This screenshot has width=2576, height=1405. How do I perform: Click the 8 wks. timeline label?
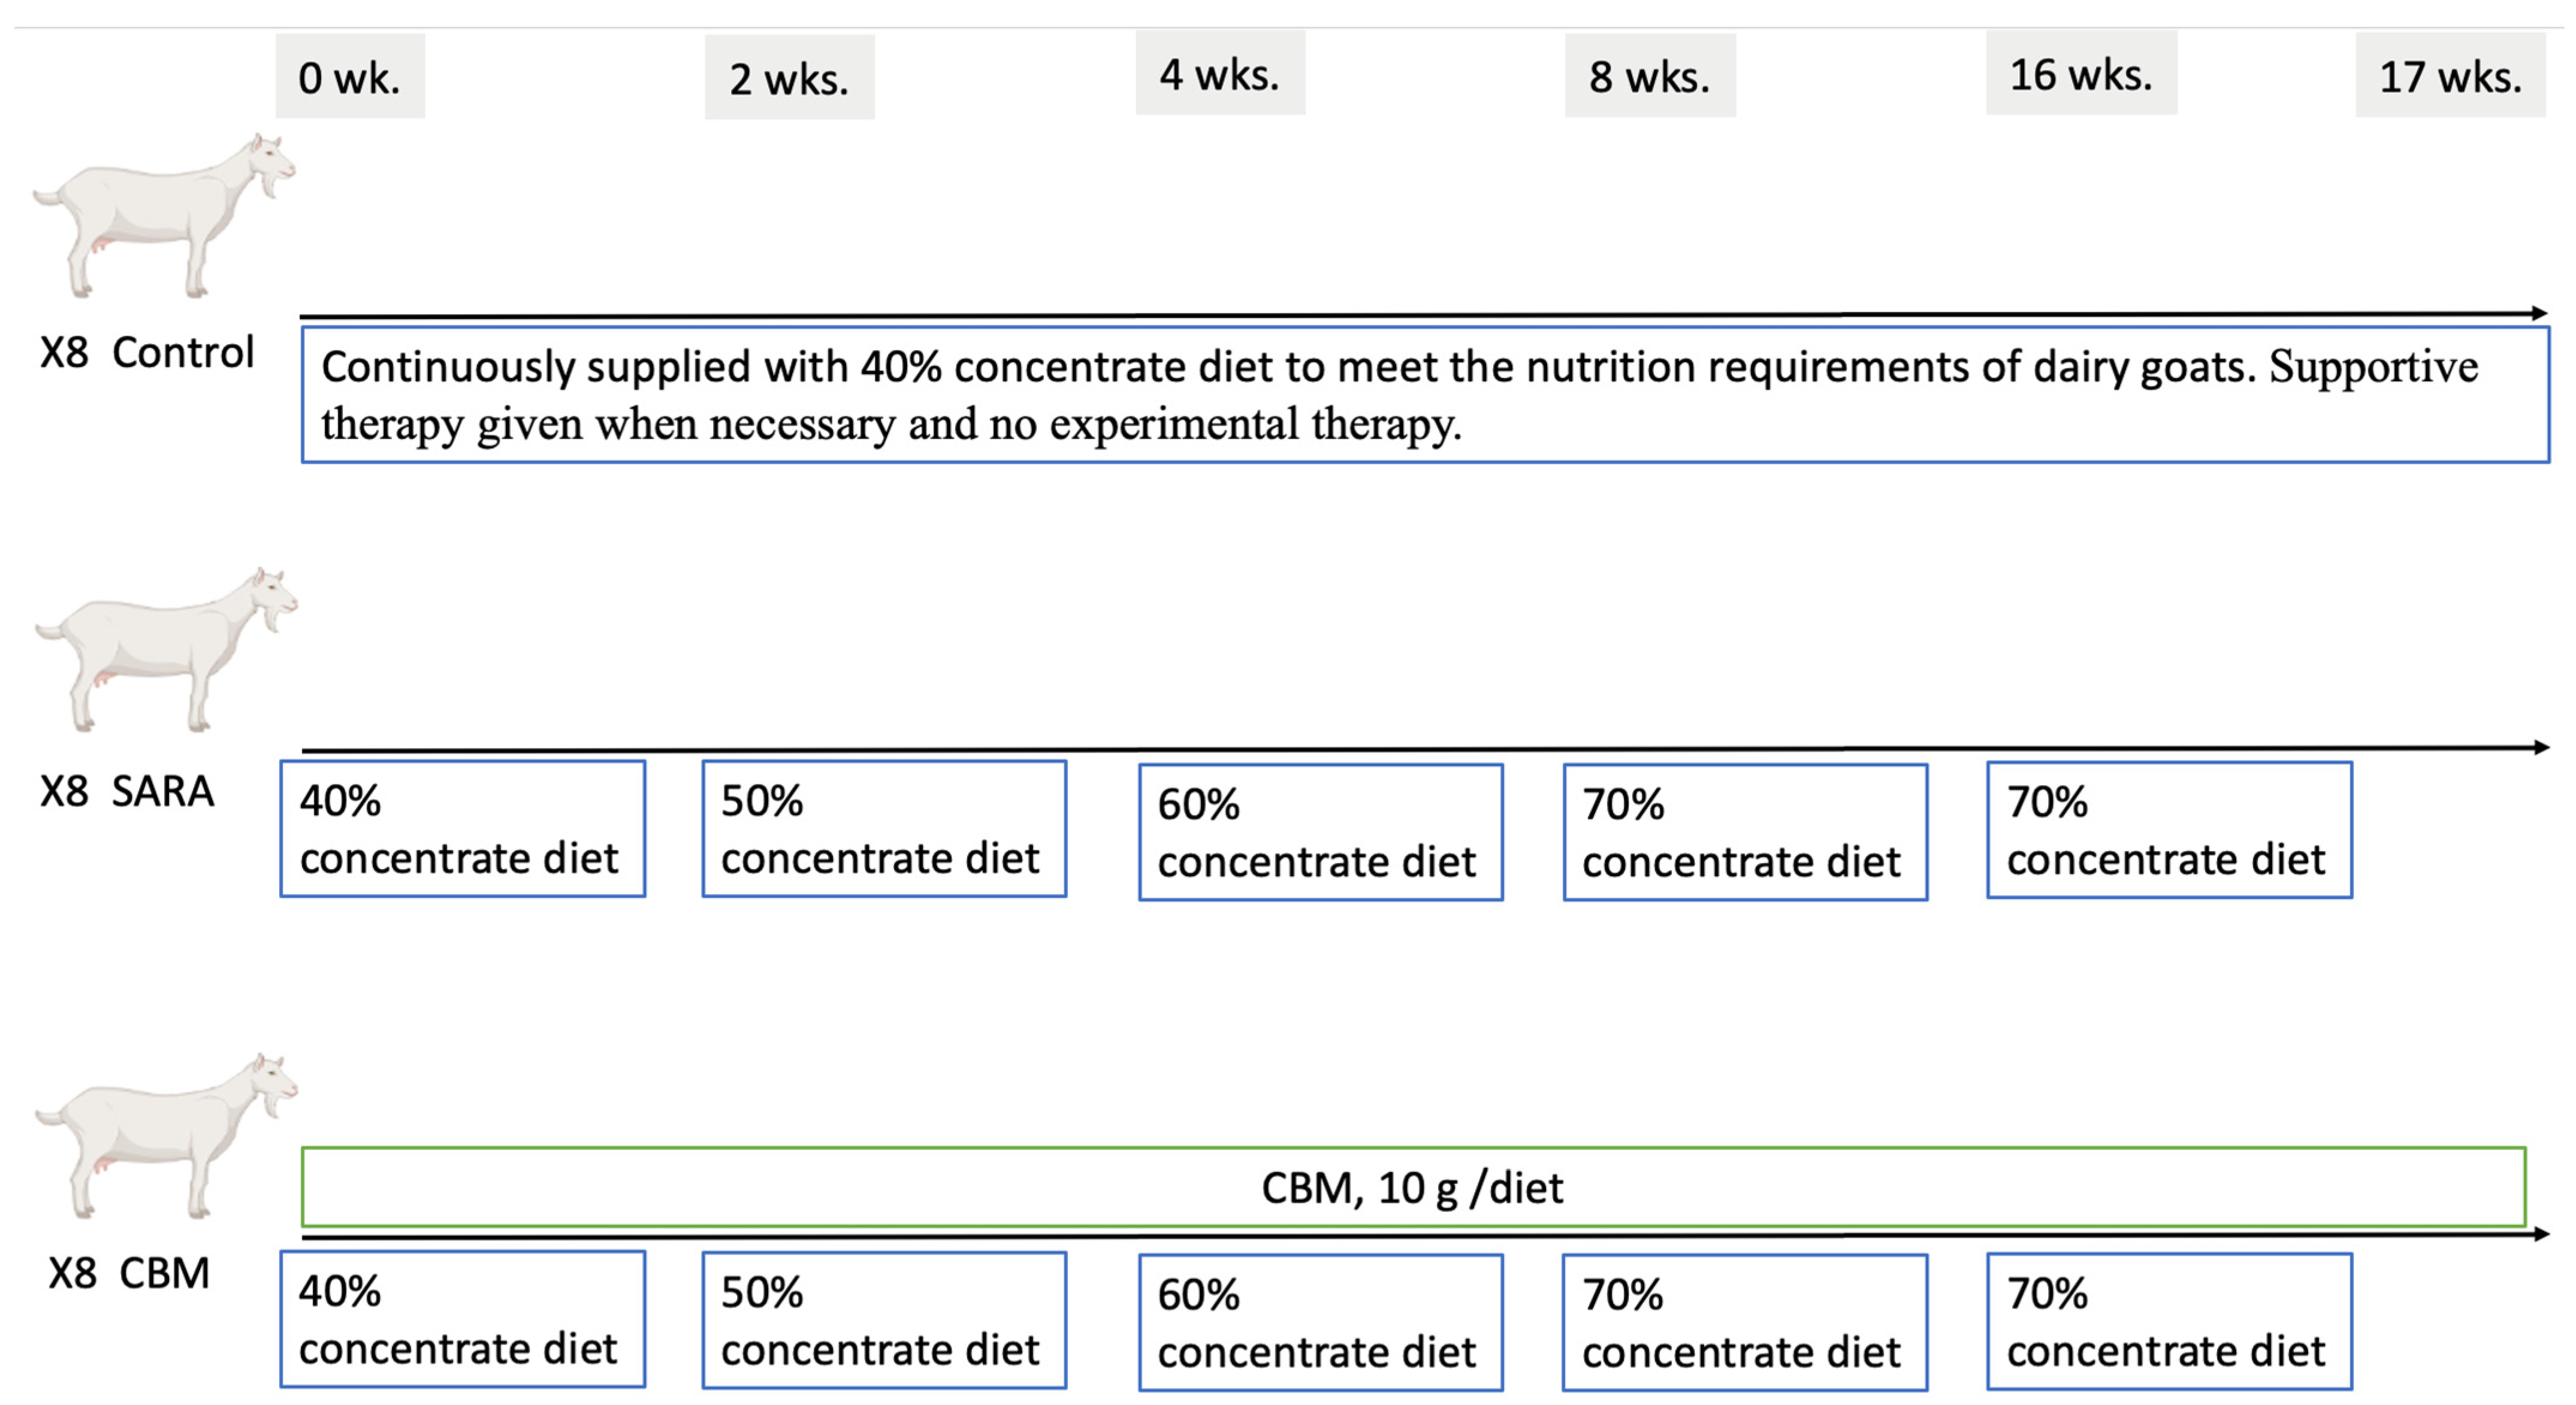[x=1650, y=76]
